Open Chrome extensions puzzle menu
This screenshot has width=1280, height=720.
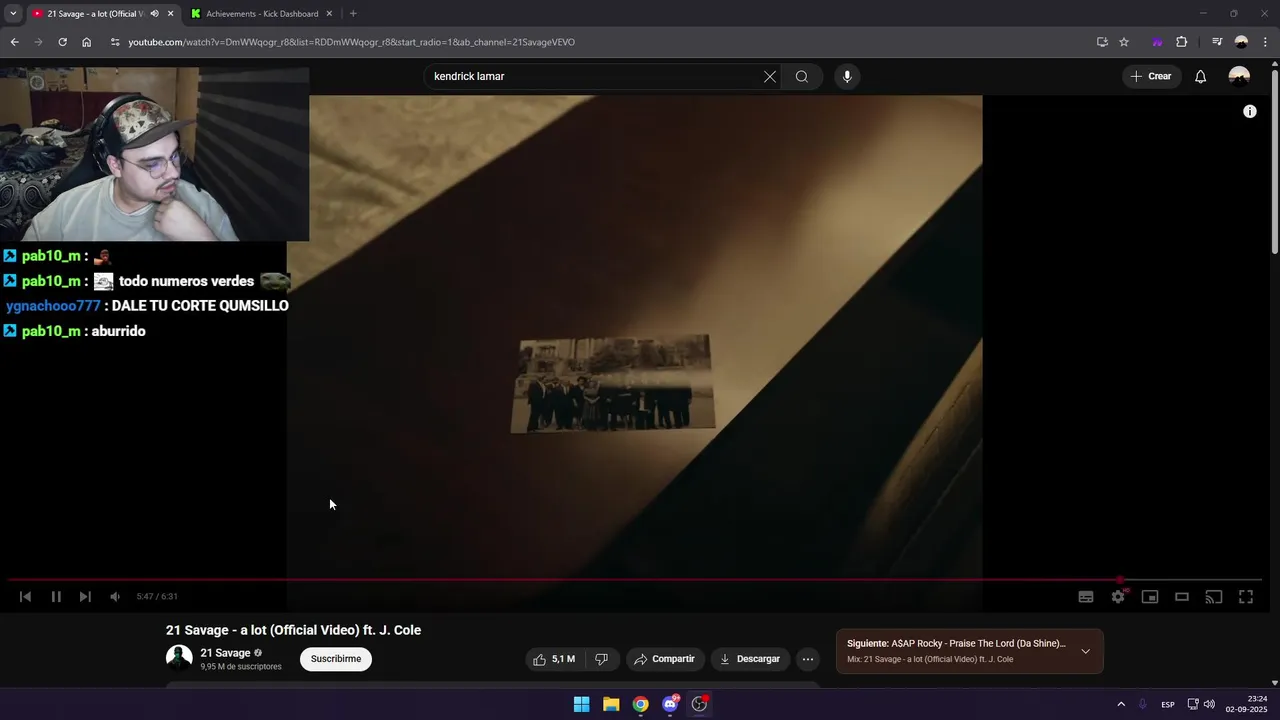1181,42
